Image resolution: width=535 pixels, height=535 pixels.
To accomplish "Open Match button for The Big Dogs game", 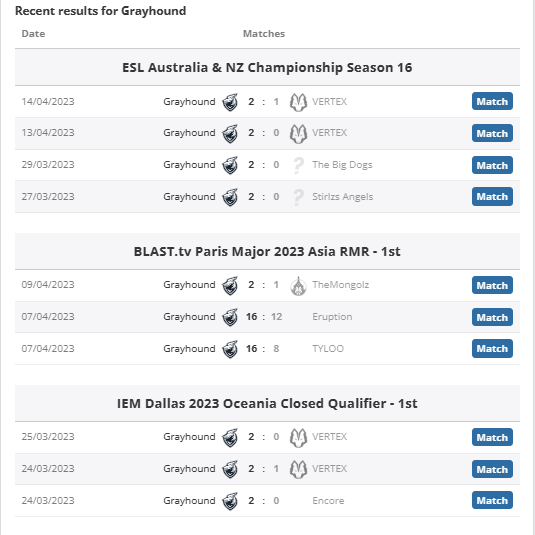I will click(x=492, y=165).
